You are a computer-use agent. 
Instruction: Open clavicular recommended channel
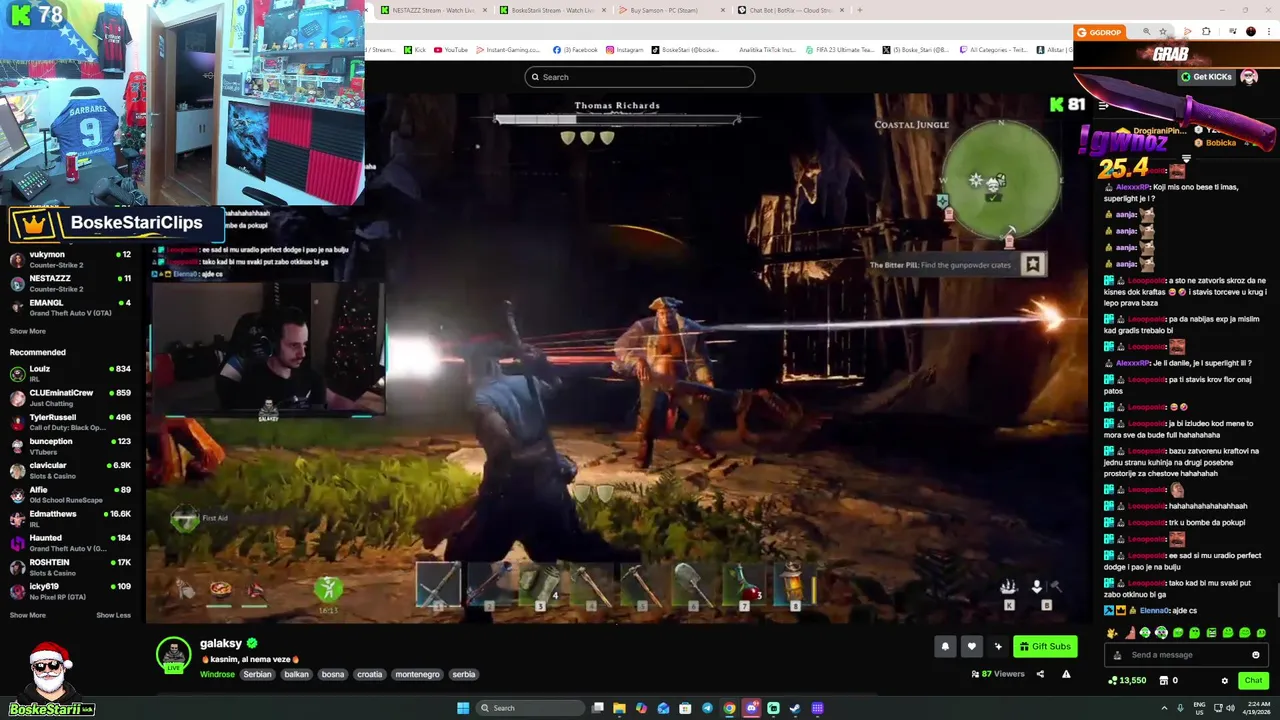click(70, 470)
